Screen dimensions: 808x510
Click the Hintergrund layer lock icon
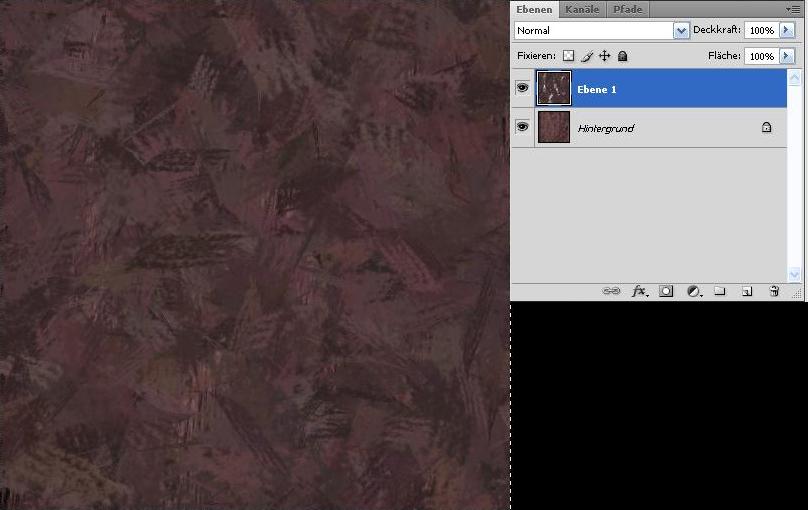(x=766, y=127)
